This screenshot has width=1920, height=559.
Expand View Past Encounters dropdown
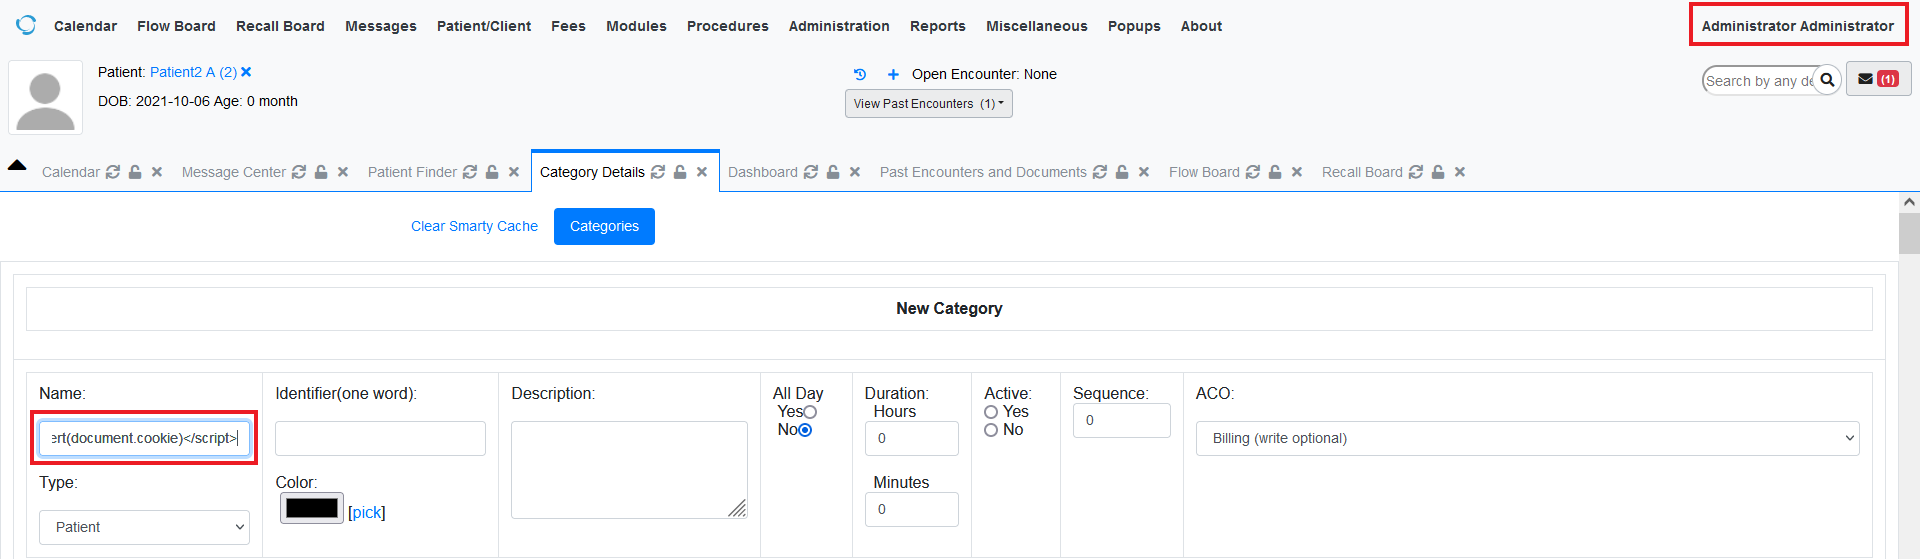point(929,103)
